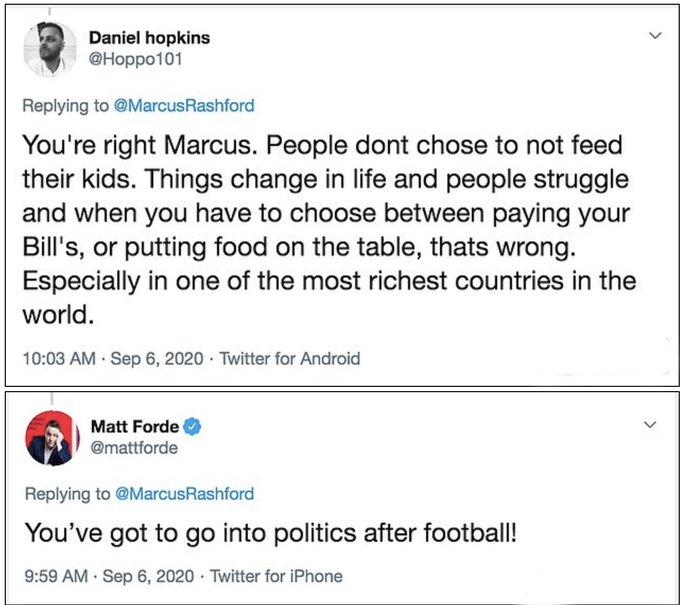The image size is (684, 605).
Task: Click the Matt Forde display name
Action: (135, 428)
